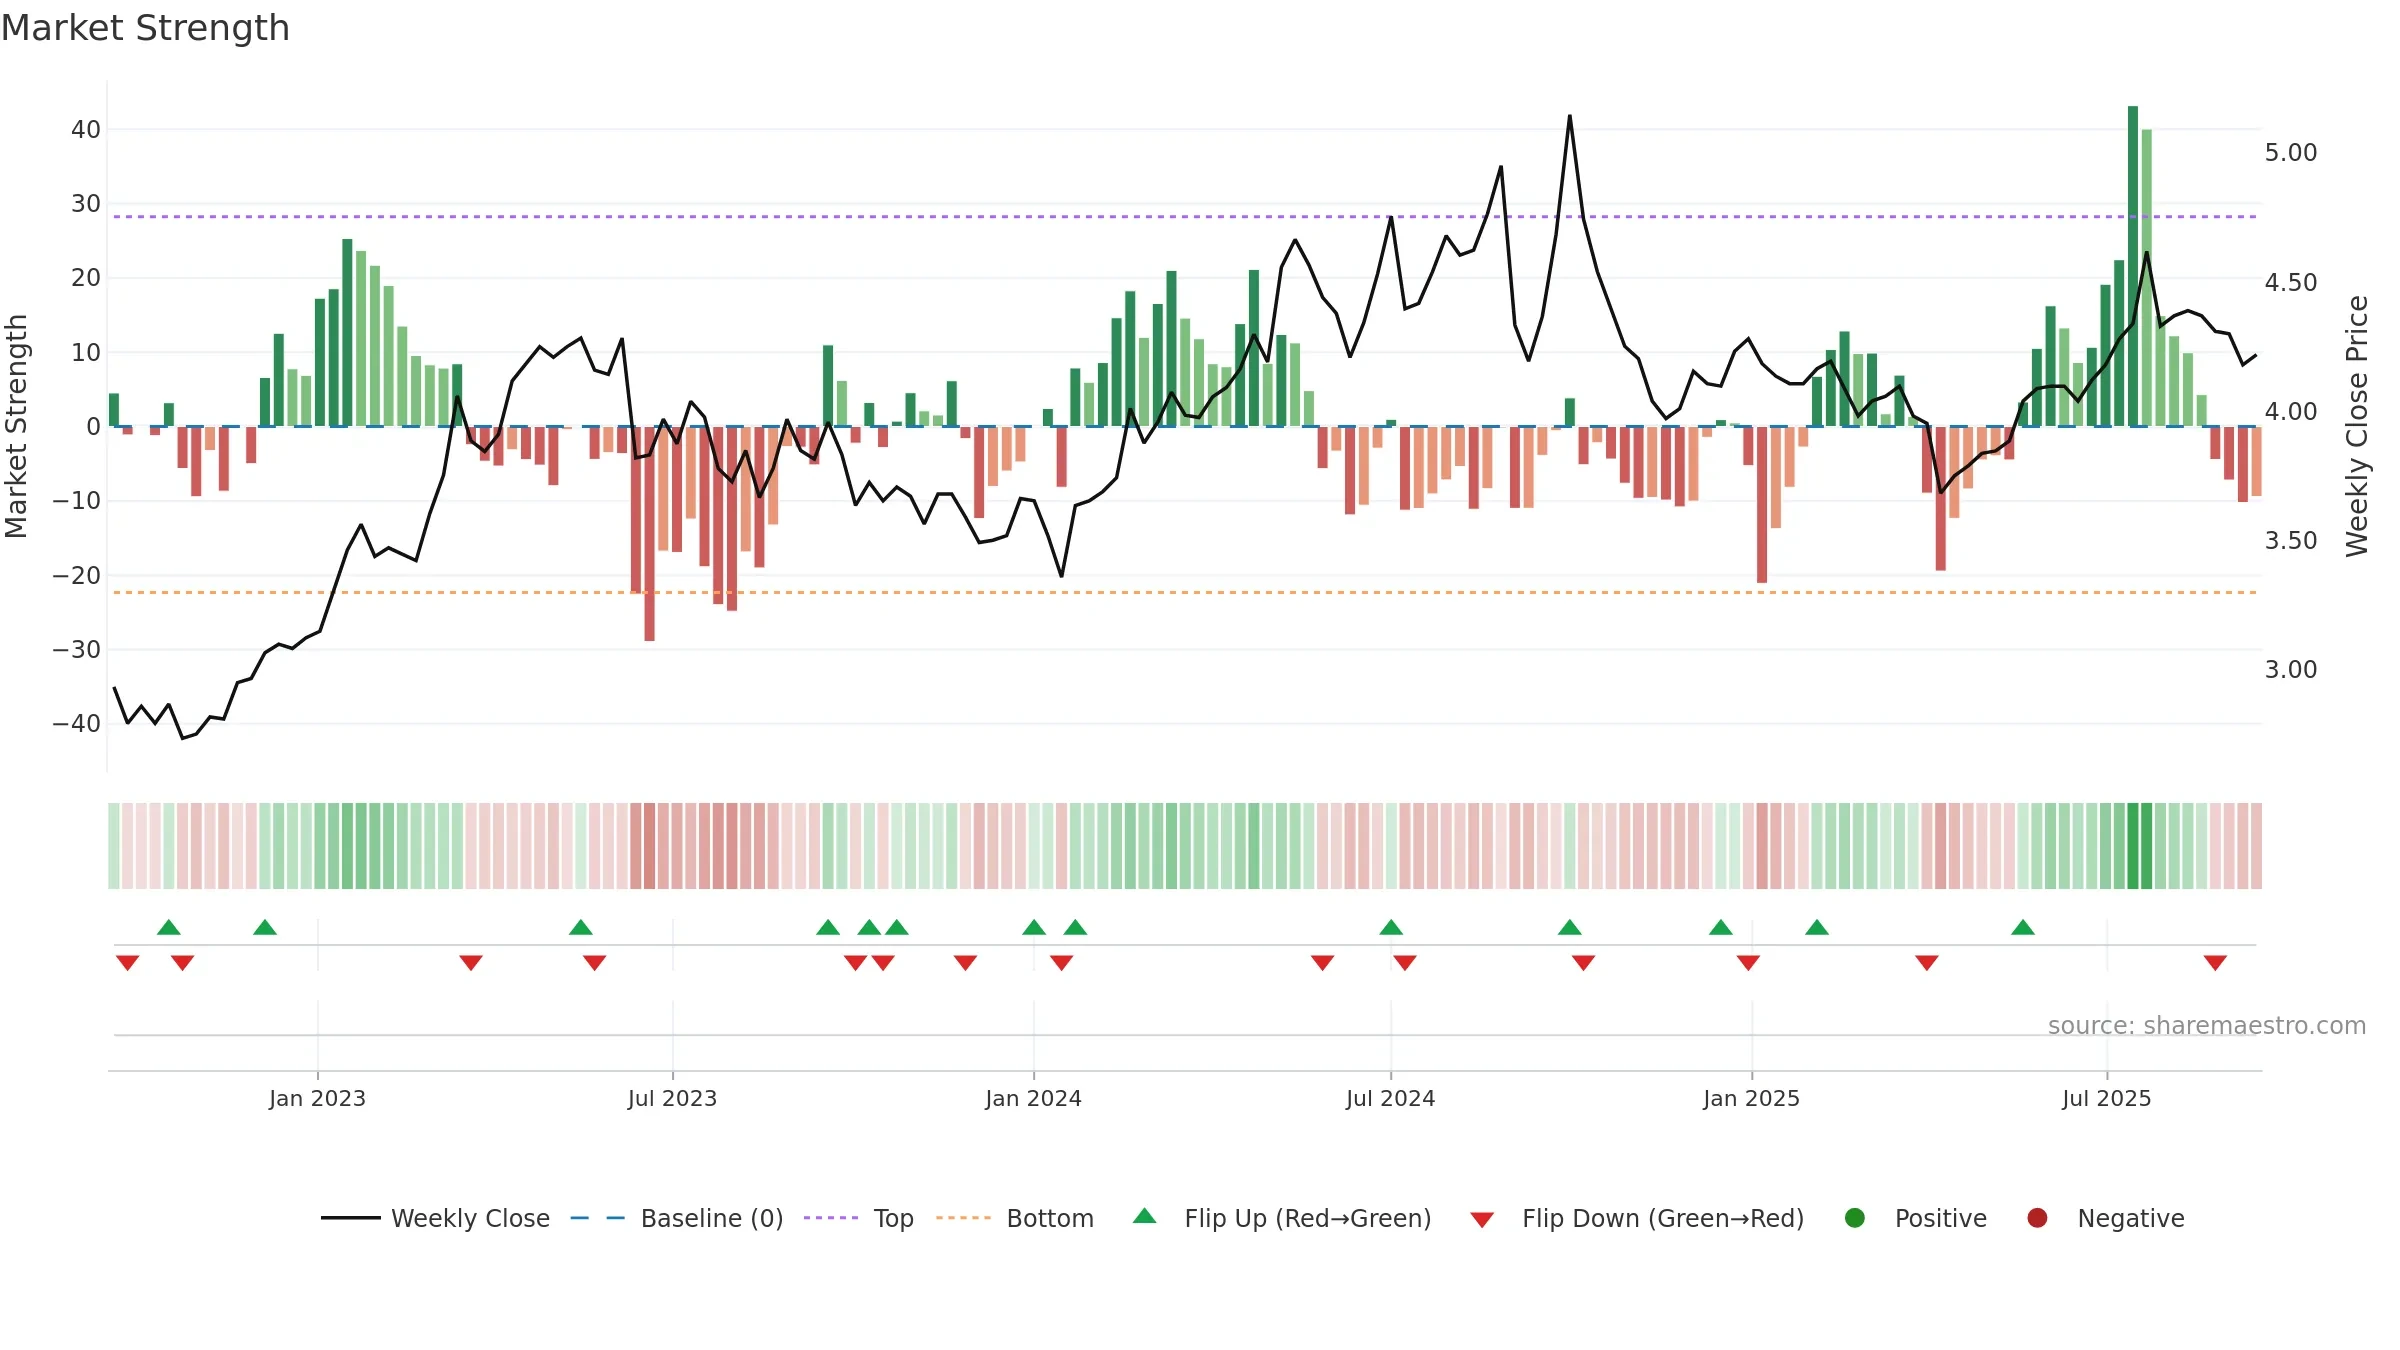Click the Jul 2024 x-axis label
The height and width of the screenshot is (1350, 2400).
[1390, 1098]
